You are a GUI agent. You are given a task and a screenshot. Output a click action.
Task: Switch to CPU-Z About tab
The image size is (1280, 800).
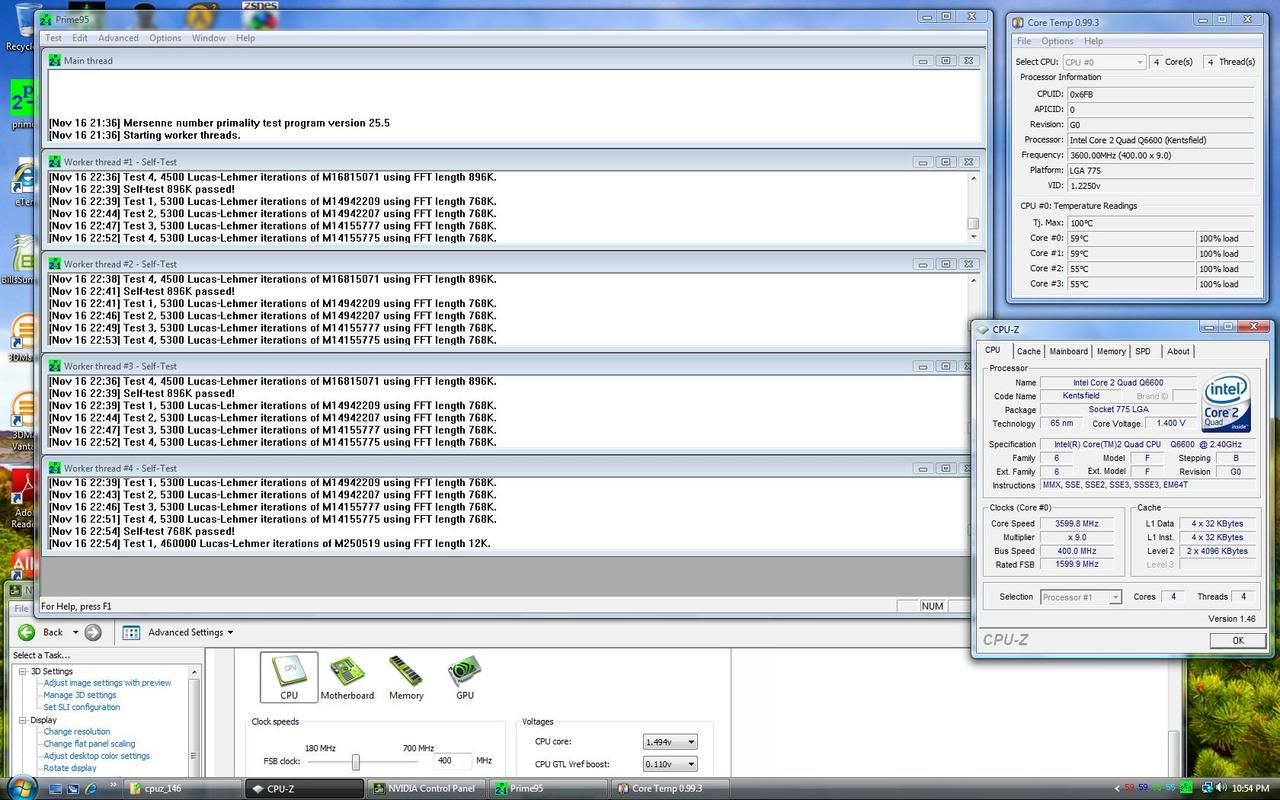(1178, 351)
